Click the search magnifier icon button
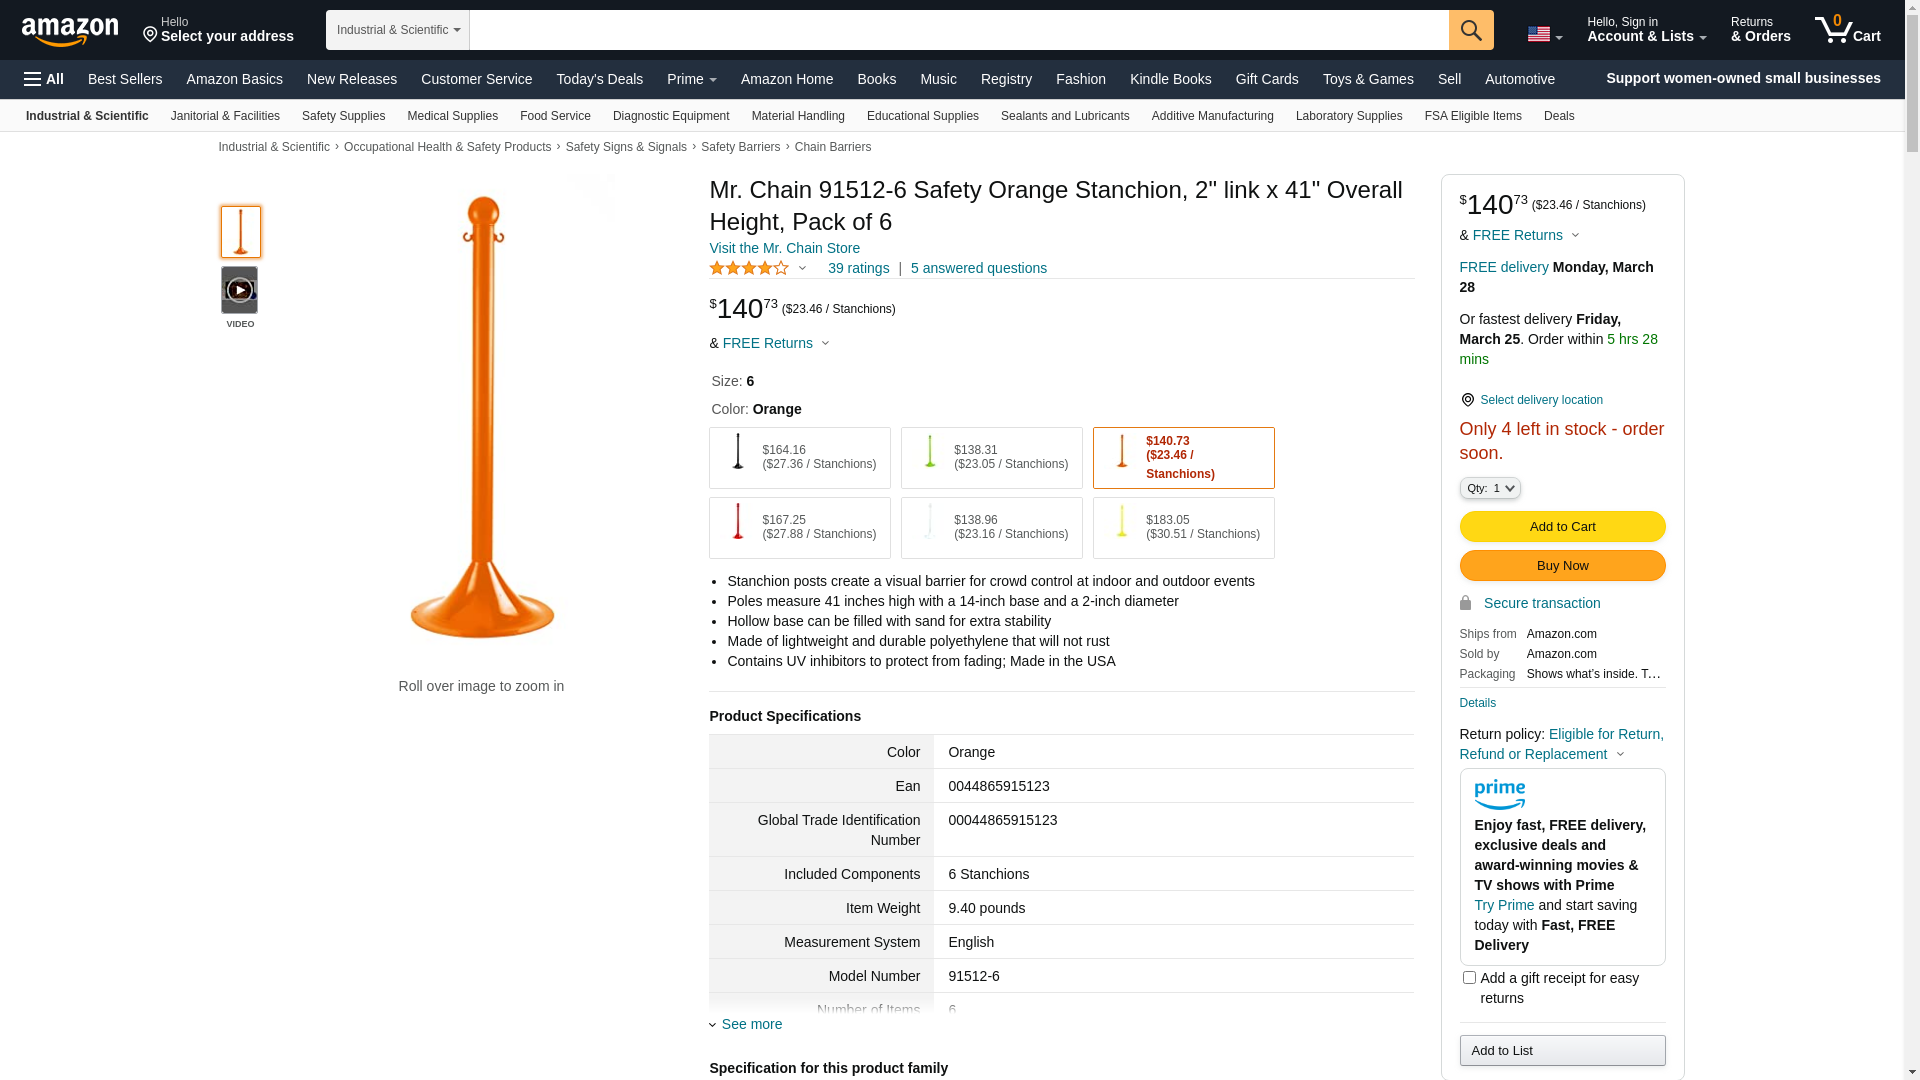The image size is (1920, 1080). pyautogui.click(x=1471, y=30)
